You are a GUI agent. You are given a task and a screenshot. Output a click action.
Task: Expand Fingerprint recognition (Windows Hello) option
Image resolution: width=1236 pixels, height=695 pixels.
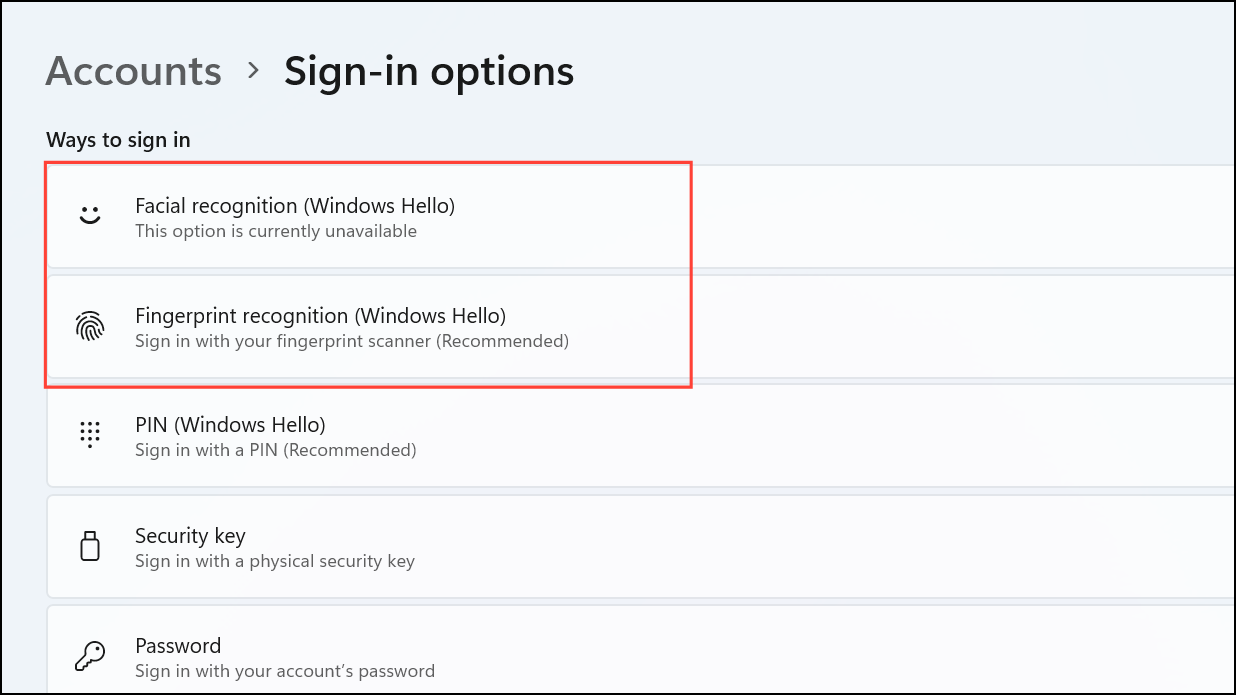click(641, 327)
